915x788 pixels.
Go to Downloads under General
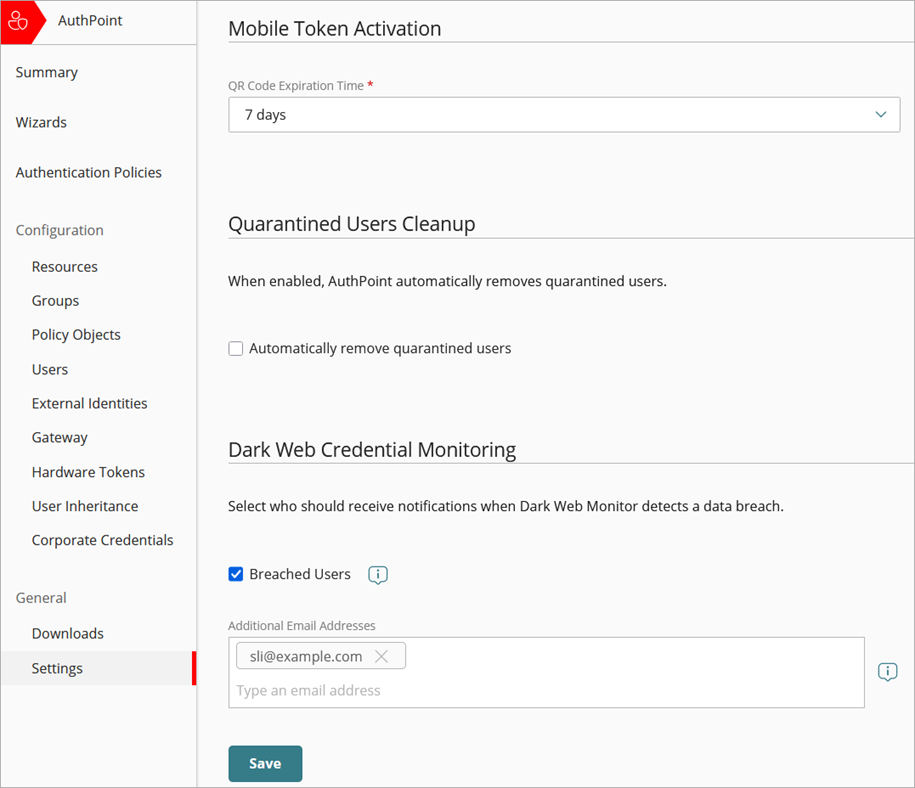[67, 634]
